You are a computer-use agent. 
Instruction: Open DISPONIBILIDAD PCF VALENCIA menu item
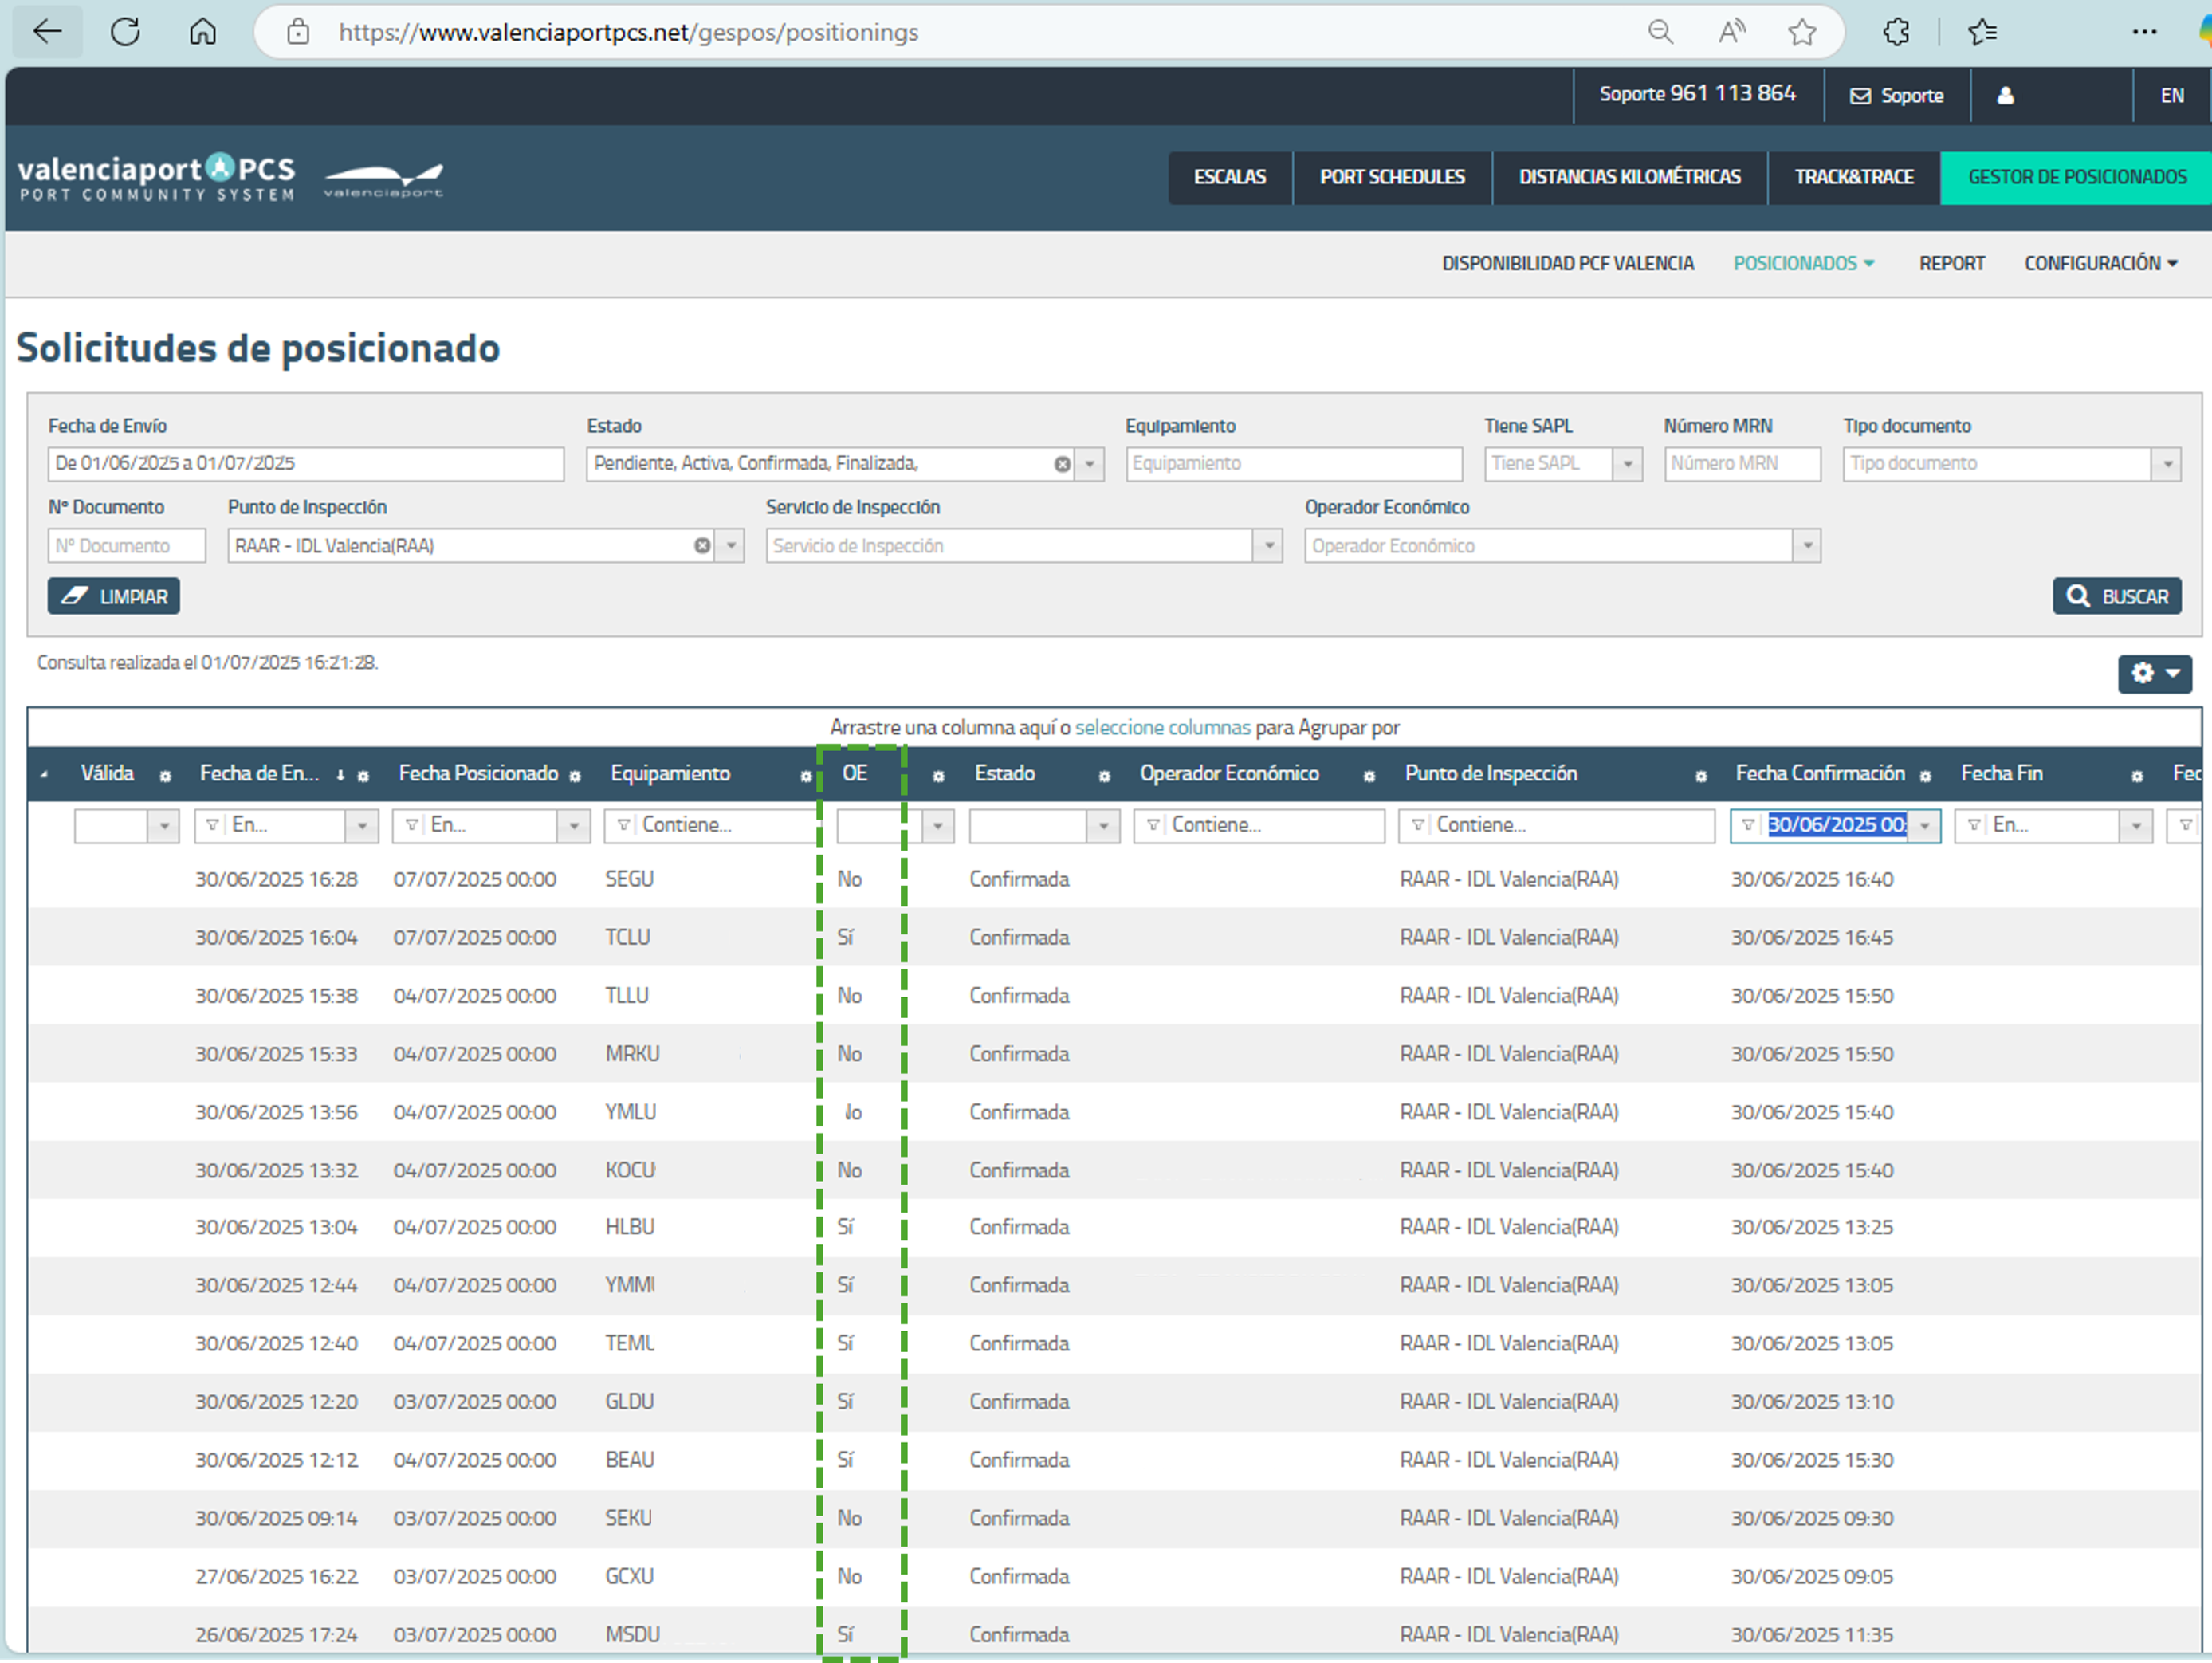(1568, 264)
